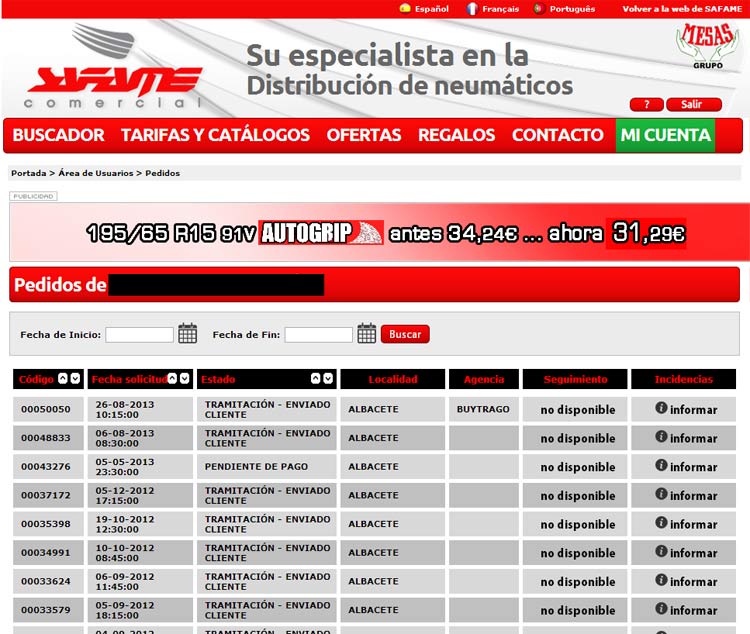The height and width of the screenshot is (634, 750).
Task: Click the Fecha de Fin date field
Action: tap(319, 334)
